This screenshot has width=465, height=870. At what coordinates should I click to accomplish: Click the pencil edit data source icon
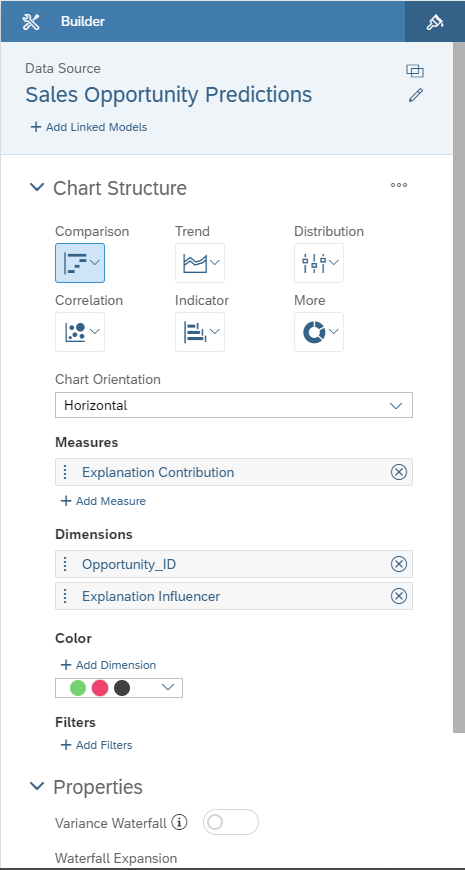click(x=415, y=95)
